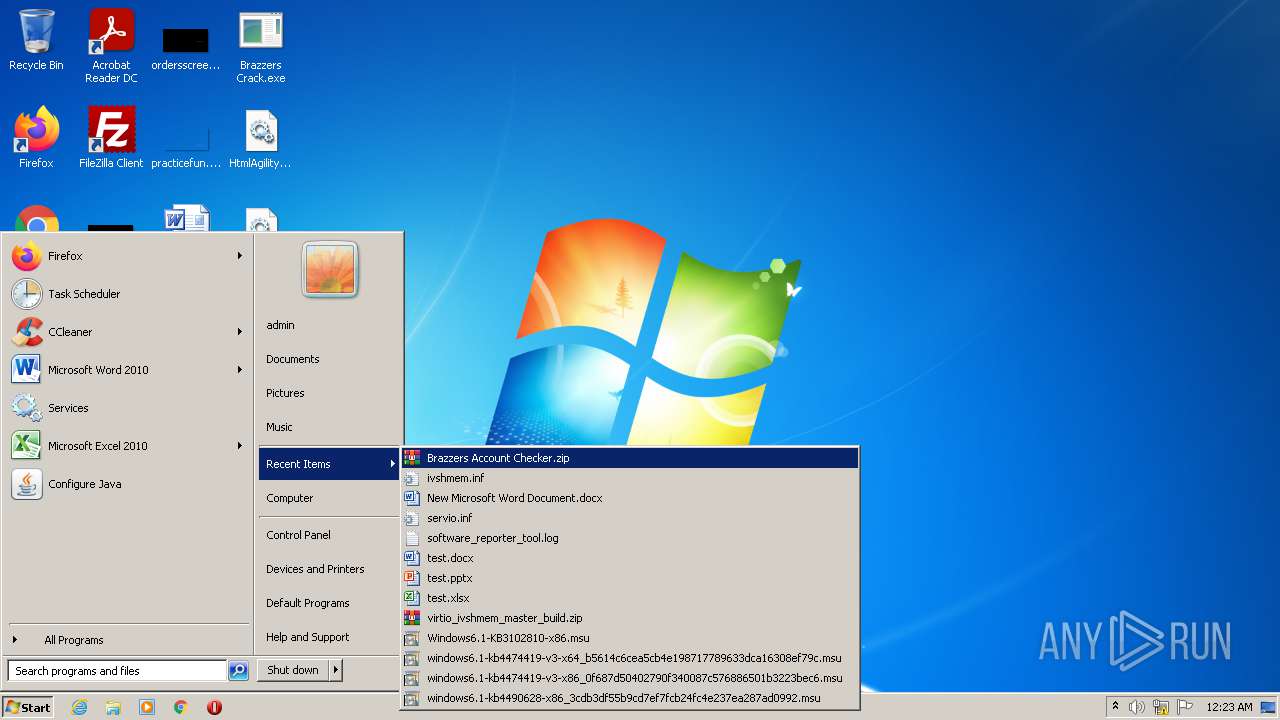
Task: Click Microsoft Word 2010 icon in Start menu
Action: coord(27,370)
